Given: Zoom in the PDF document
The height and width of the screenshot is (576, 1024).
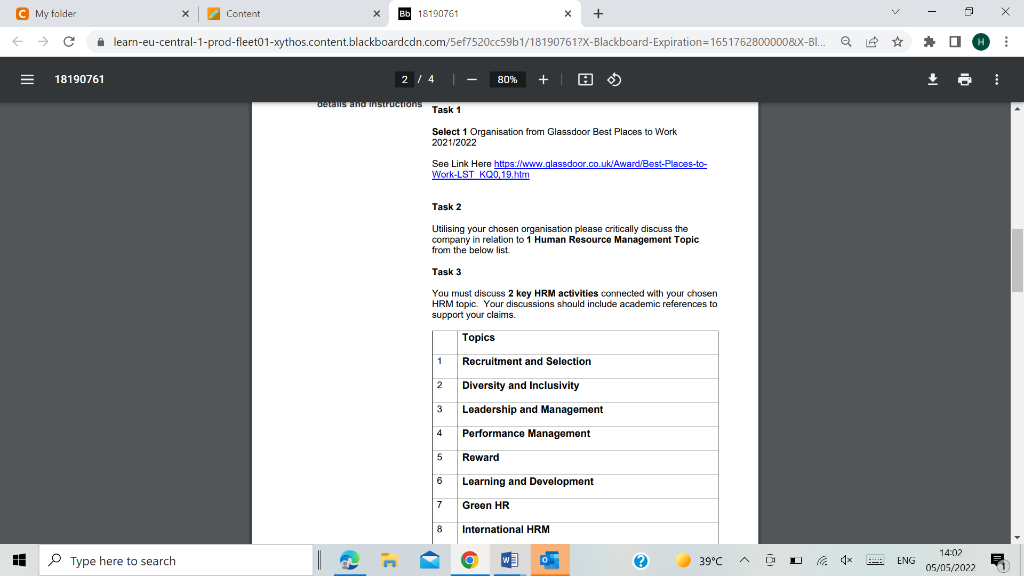Looking at the screenshot, I should (x=543, y=79).
